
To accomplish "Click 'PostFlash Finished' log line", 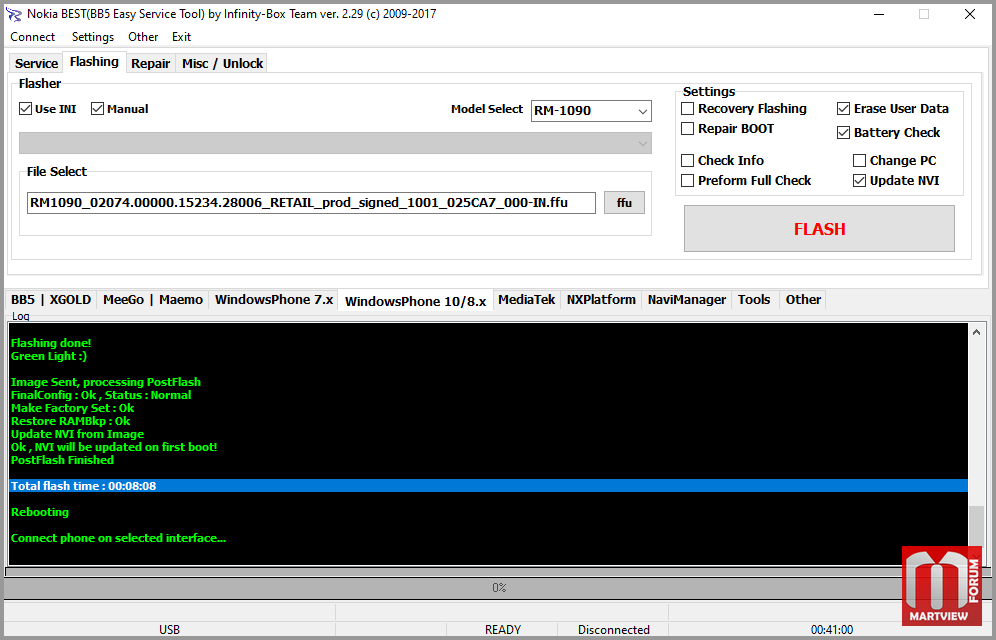I will pos(62,460).
